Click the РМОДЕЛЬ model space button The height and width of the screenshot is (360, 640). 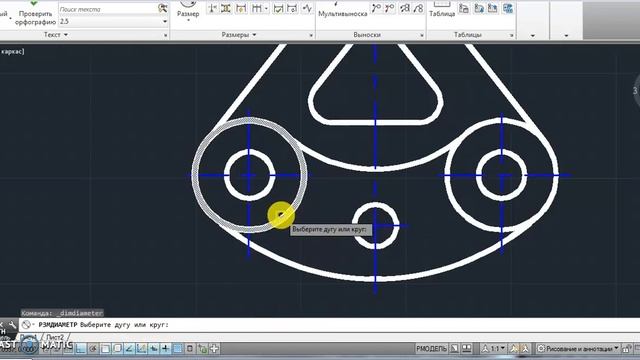point(431,349)
